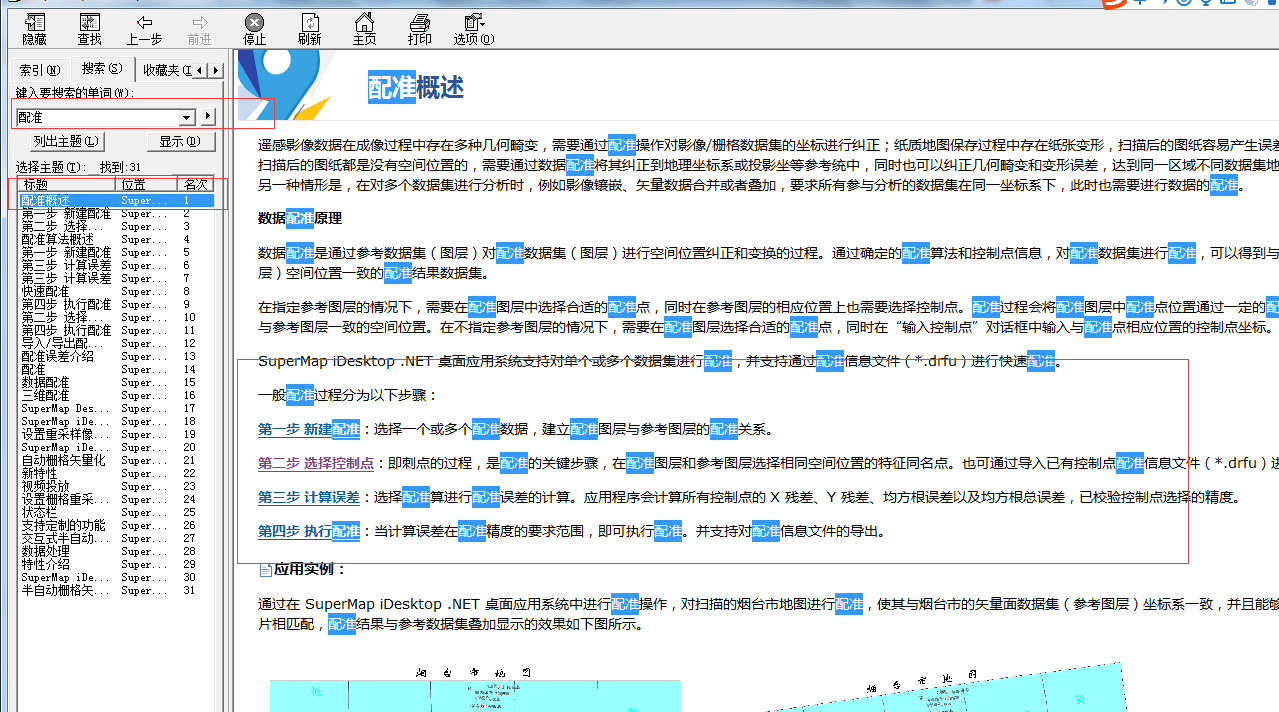
Task: Sort results by the 位置 column header
Action: (x=147, y=185)
